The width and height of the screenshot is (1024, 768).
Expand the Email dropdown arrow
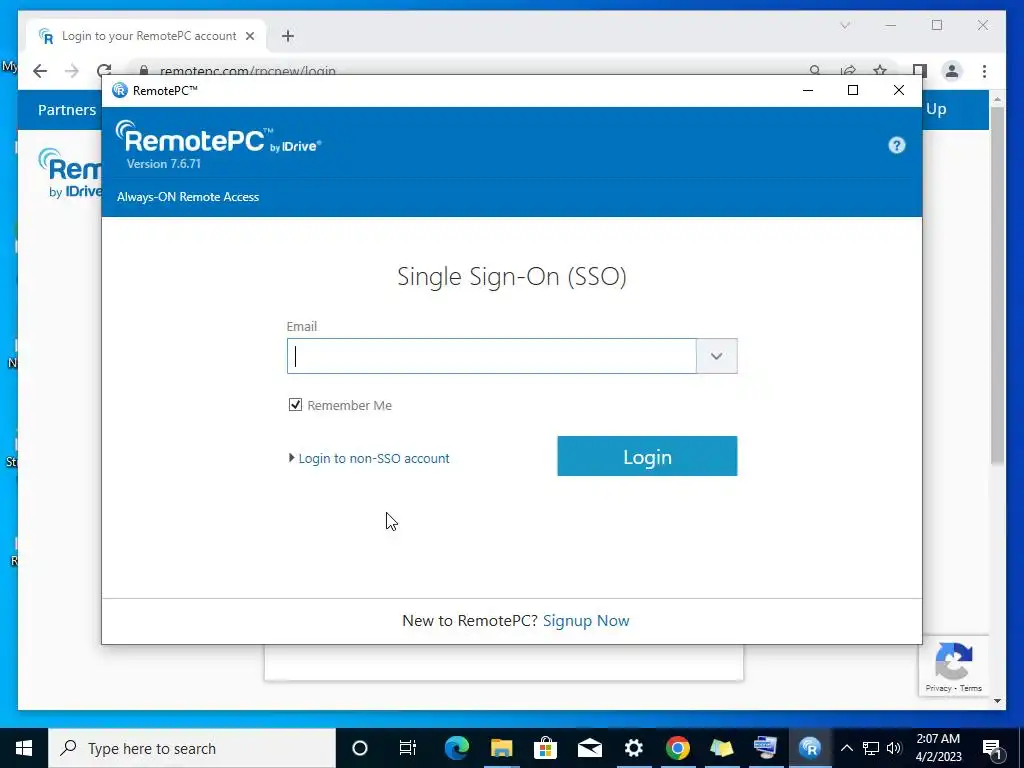[x=716, y=356]
